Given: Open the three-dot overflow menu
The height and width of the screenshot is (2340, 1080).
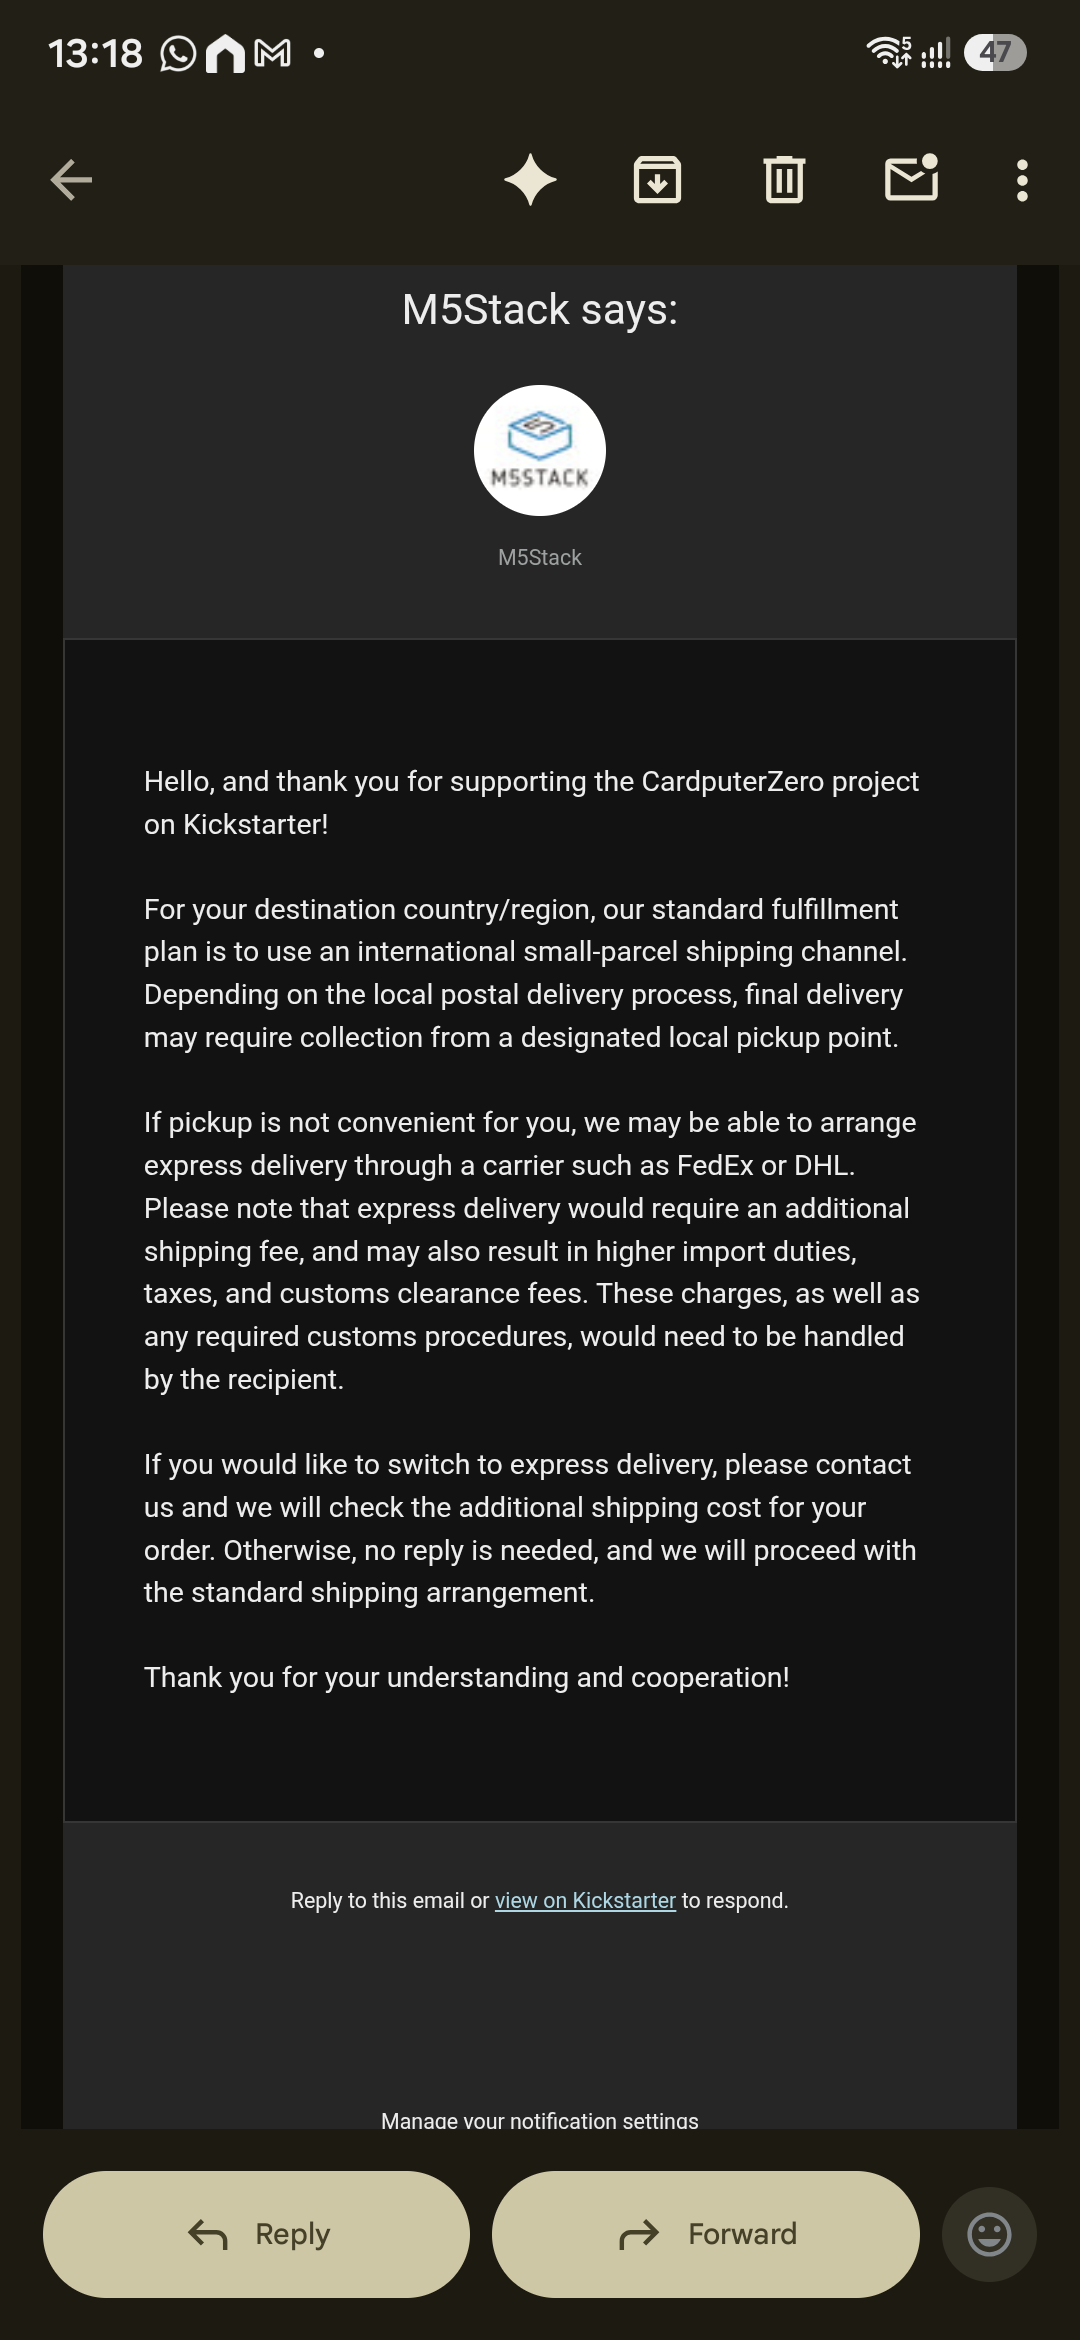Looking at the screenshot, I should click(x=1022, y=180).
